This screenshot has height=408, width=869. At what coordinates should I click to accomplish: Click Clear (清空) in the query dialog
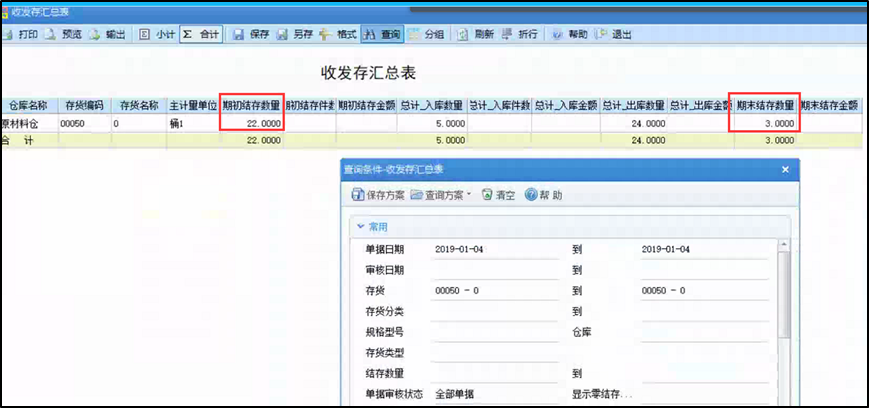tap(498, 195)
